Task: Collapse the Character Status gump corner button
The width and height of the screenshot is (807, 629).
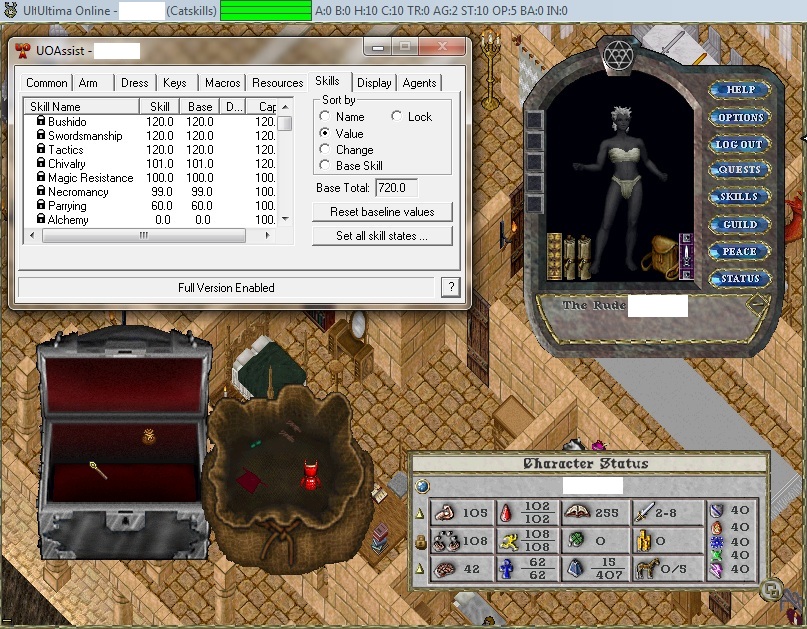Action: point(770,589)
